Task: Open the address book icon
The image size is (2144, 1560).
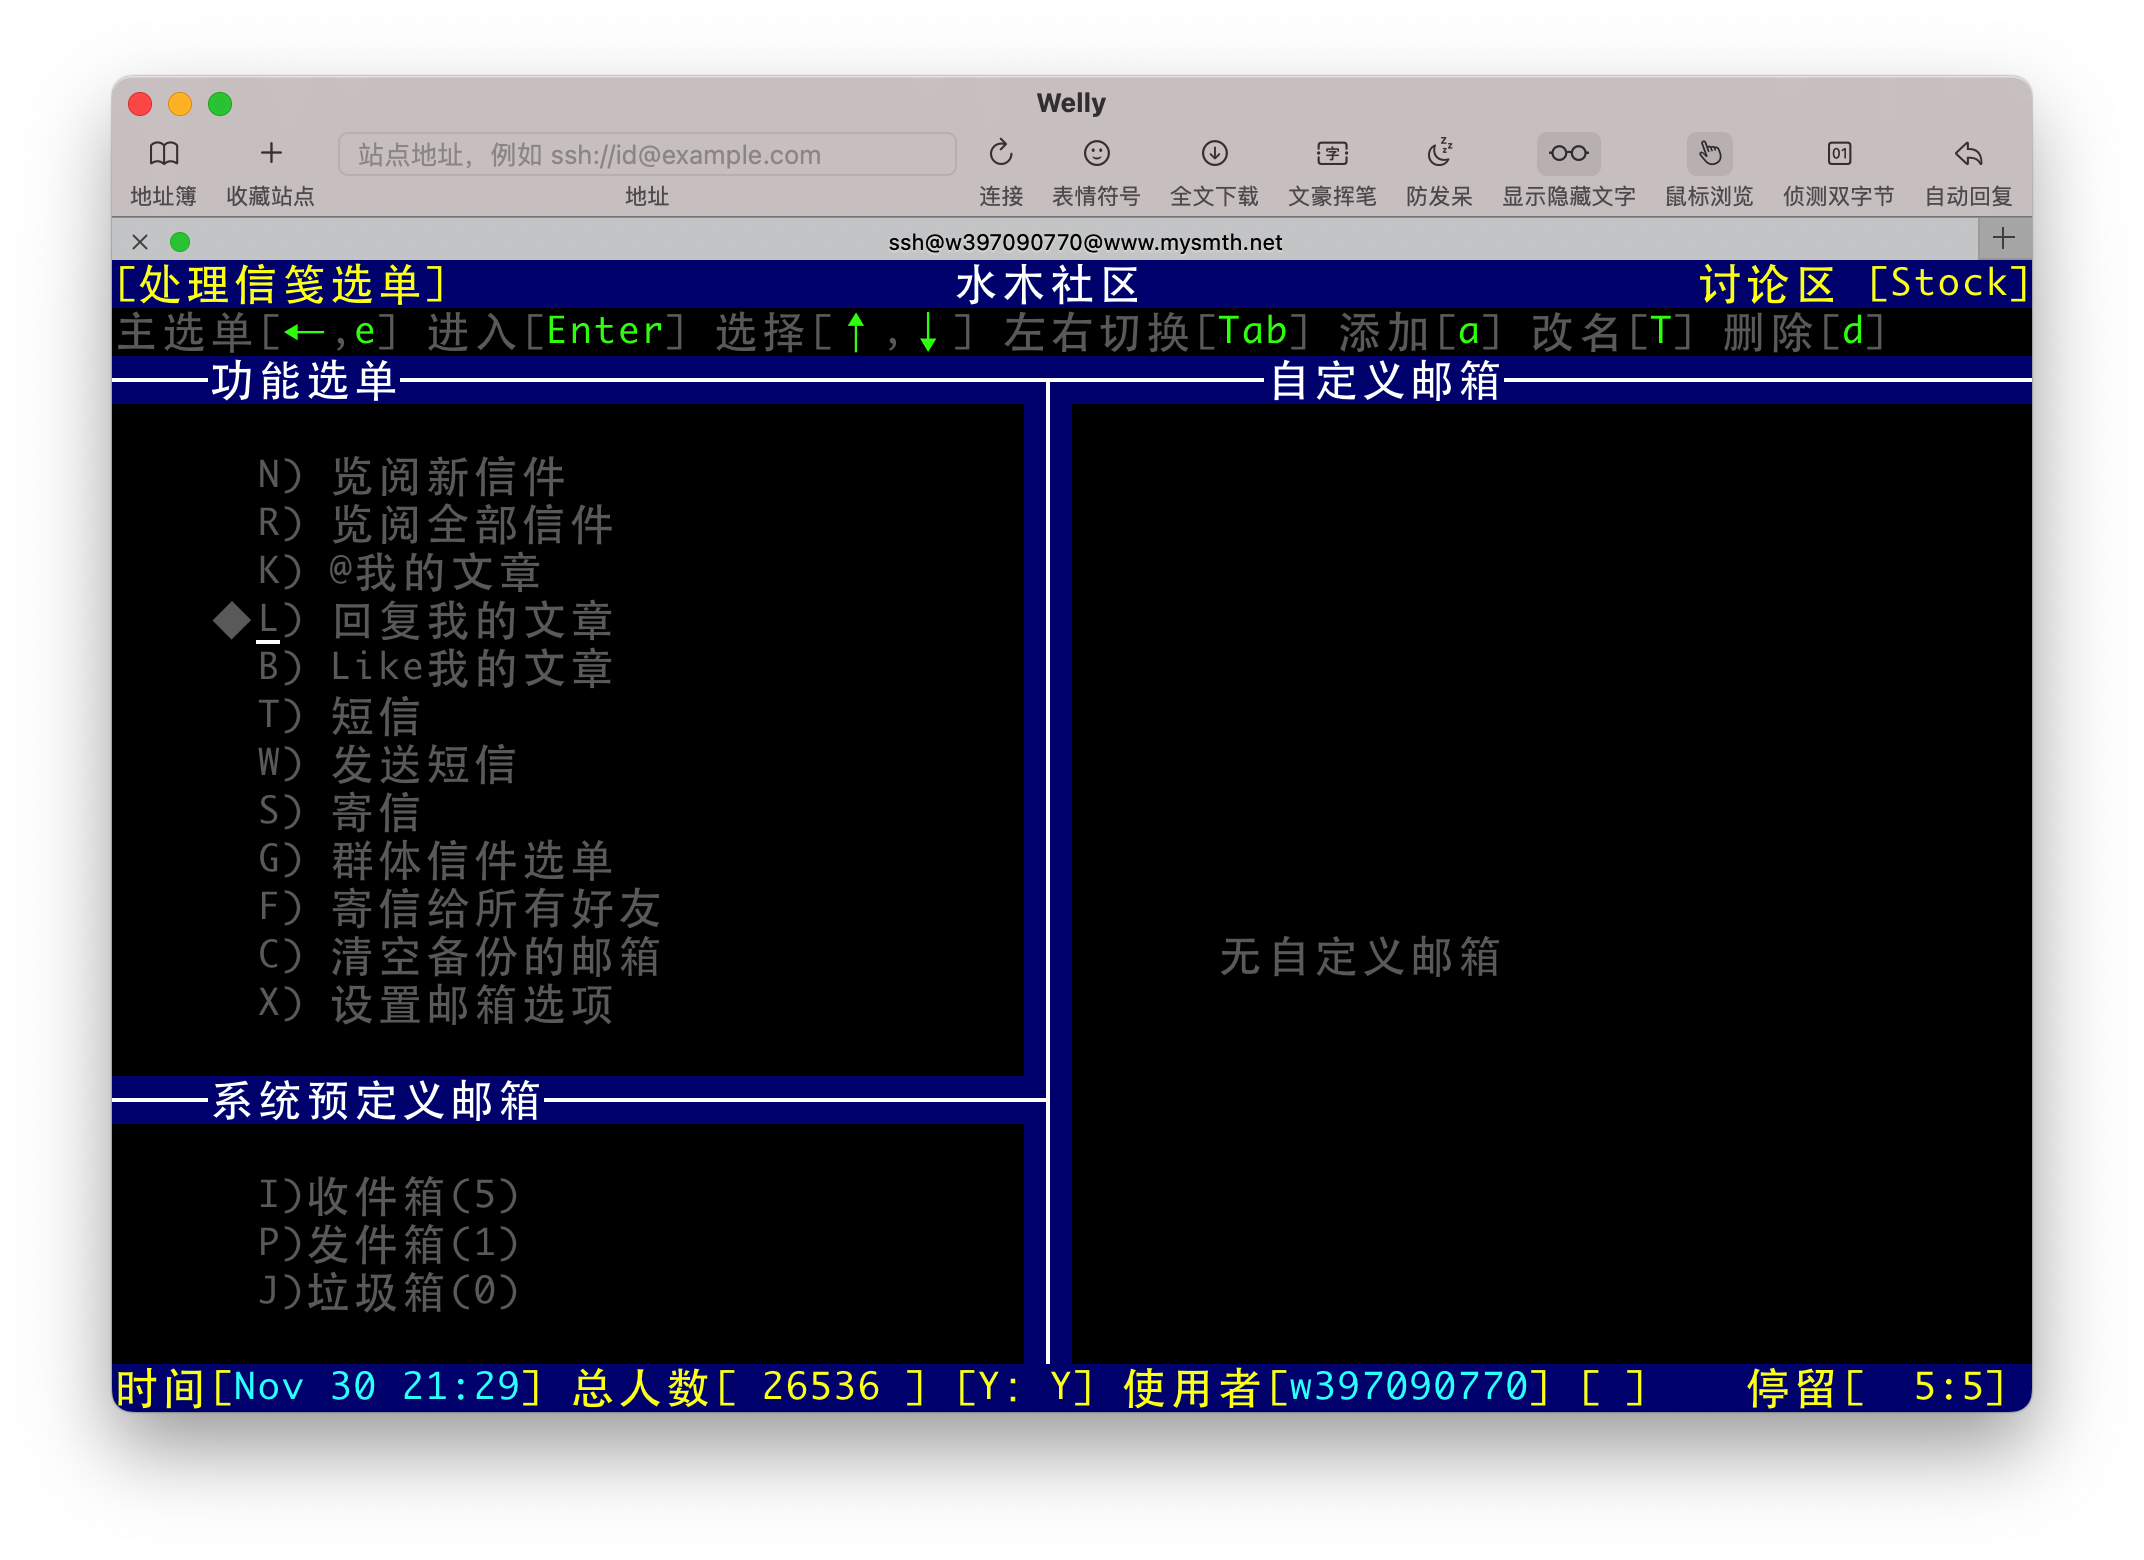Action: pyautogui.click(x=163, y=154)
